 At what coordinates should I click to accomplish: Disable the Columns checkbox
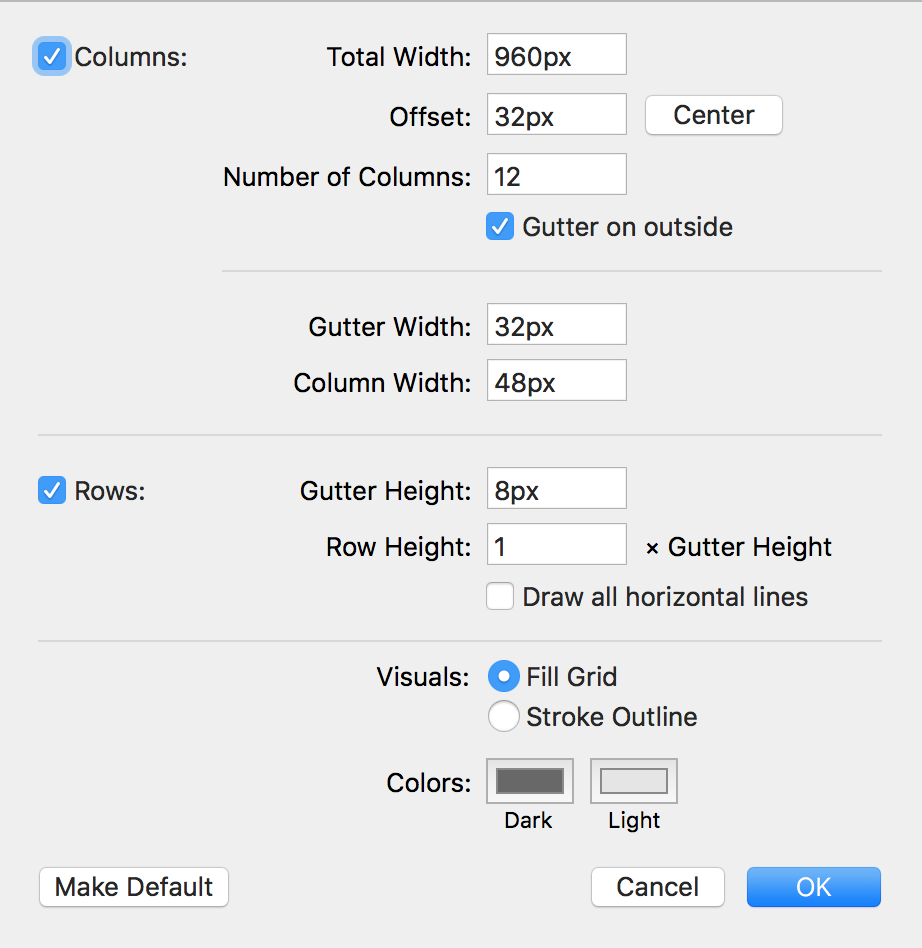(x=52, y=57)
